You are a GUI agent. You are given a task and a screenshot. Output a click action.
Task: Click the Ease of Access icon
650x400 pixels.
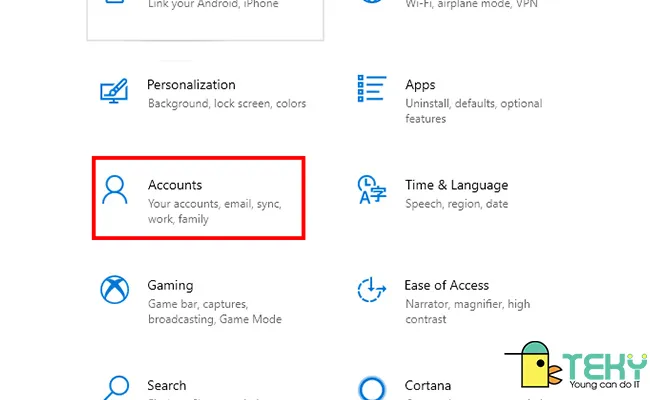coord(372,290)
